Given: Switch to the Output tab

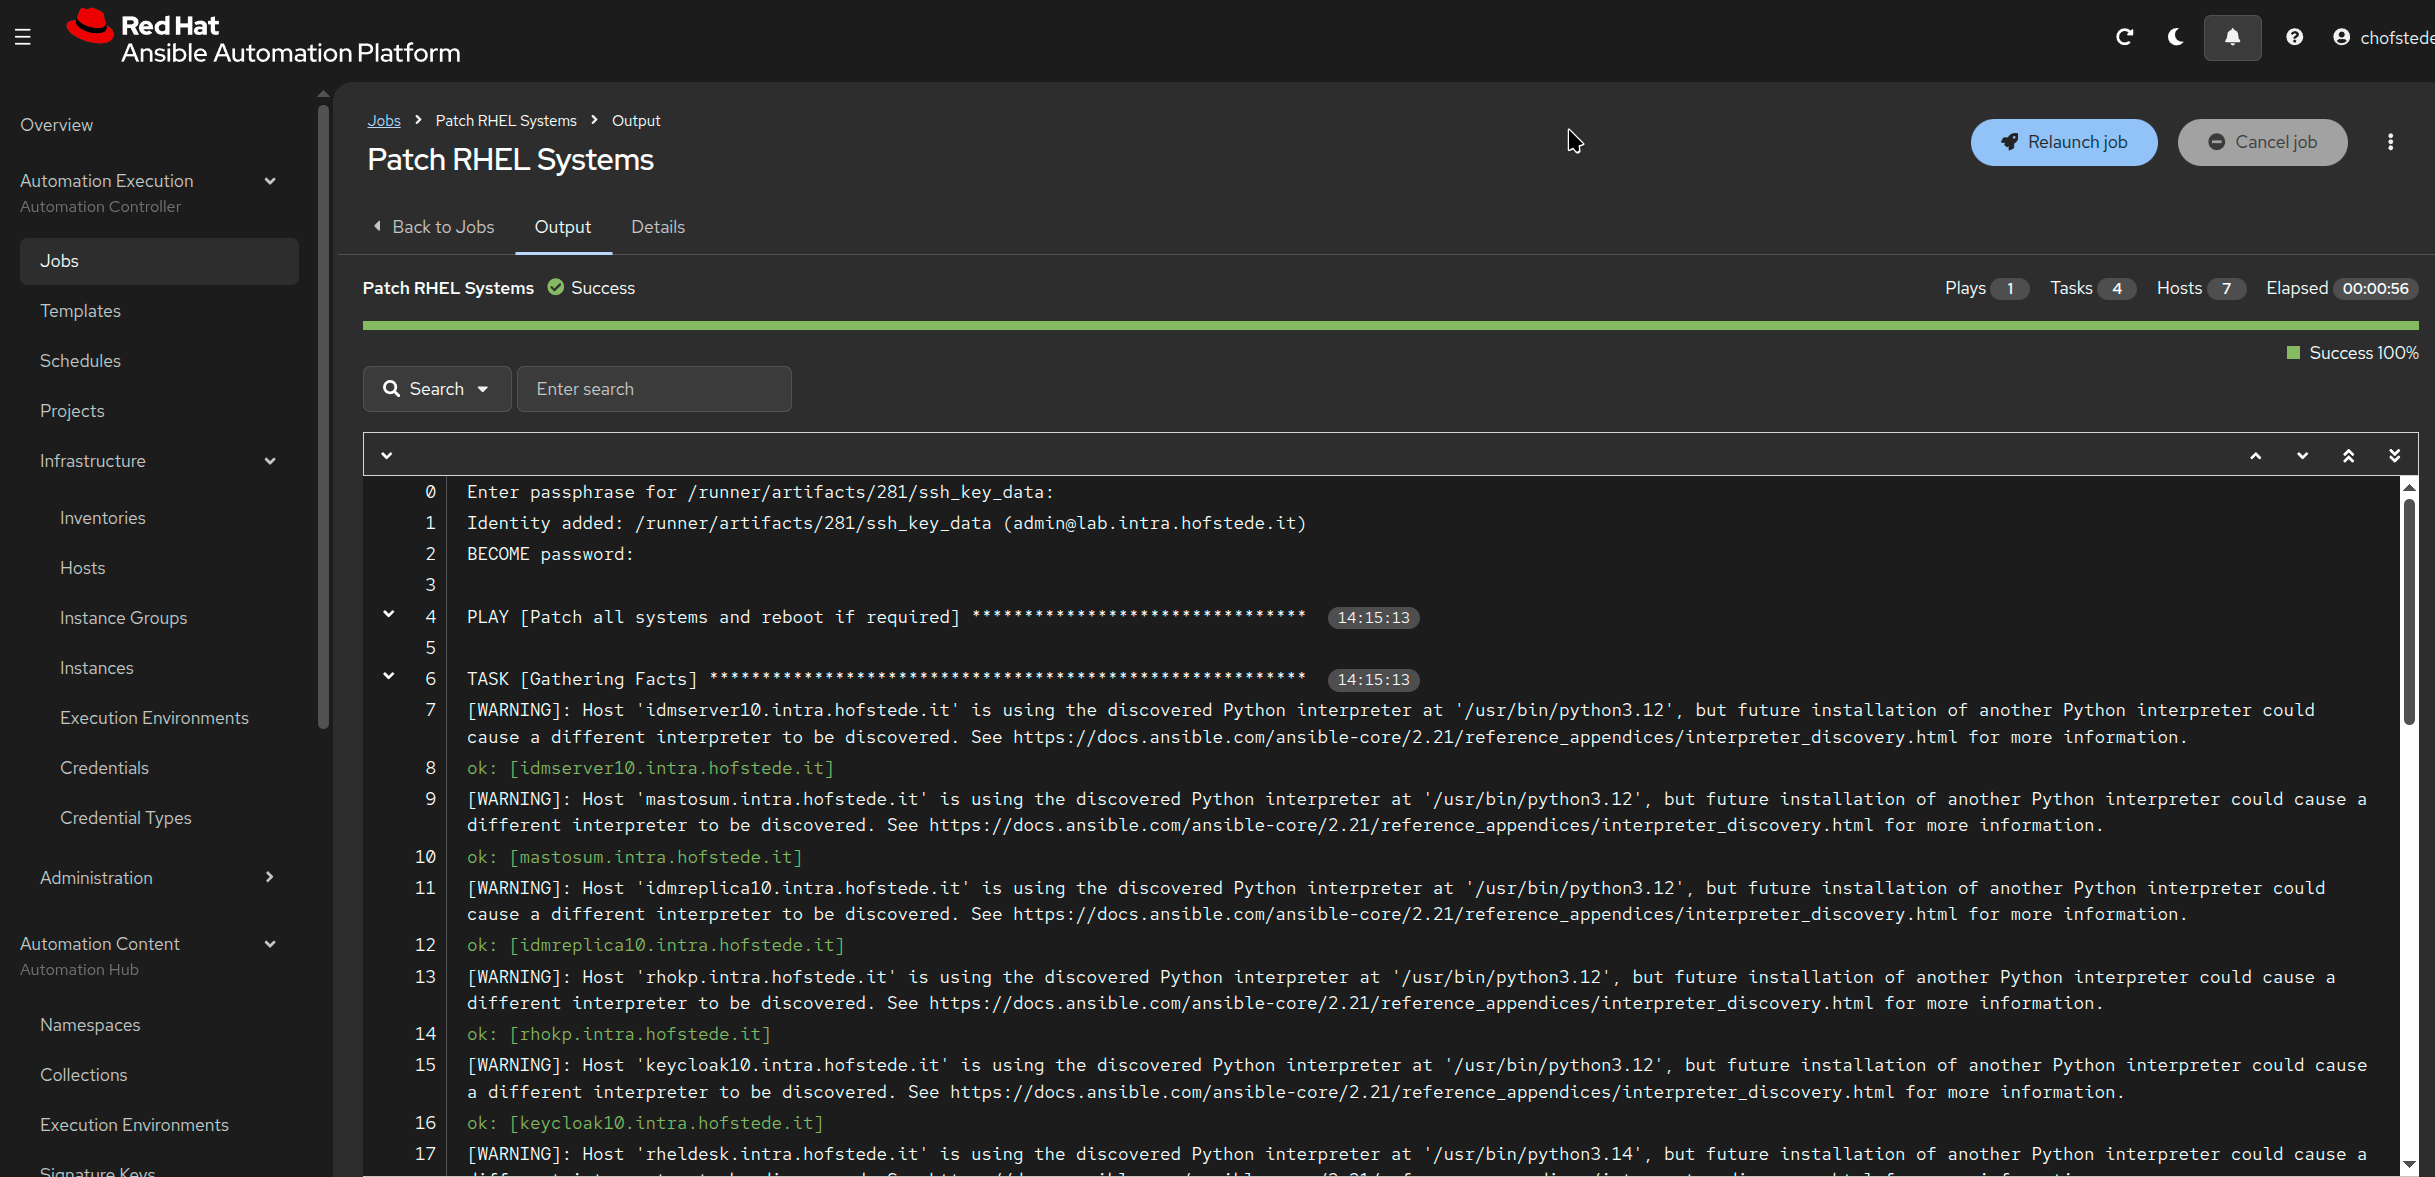Looking at the screenshot, I should 563,227.
